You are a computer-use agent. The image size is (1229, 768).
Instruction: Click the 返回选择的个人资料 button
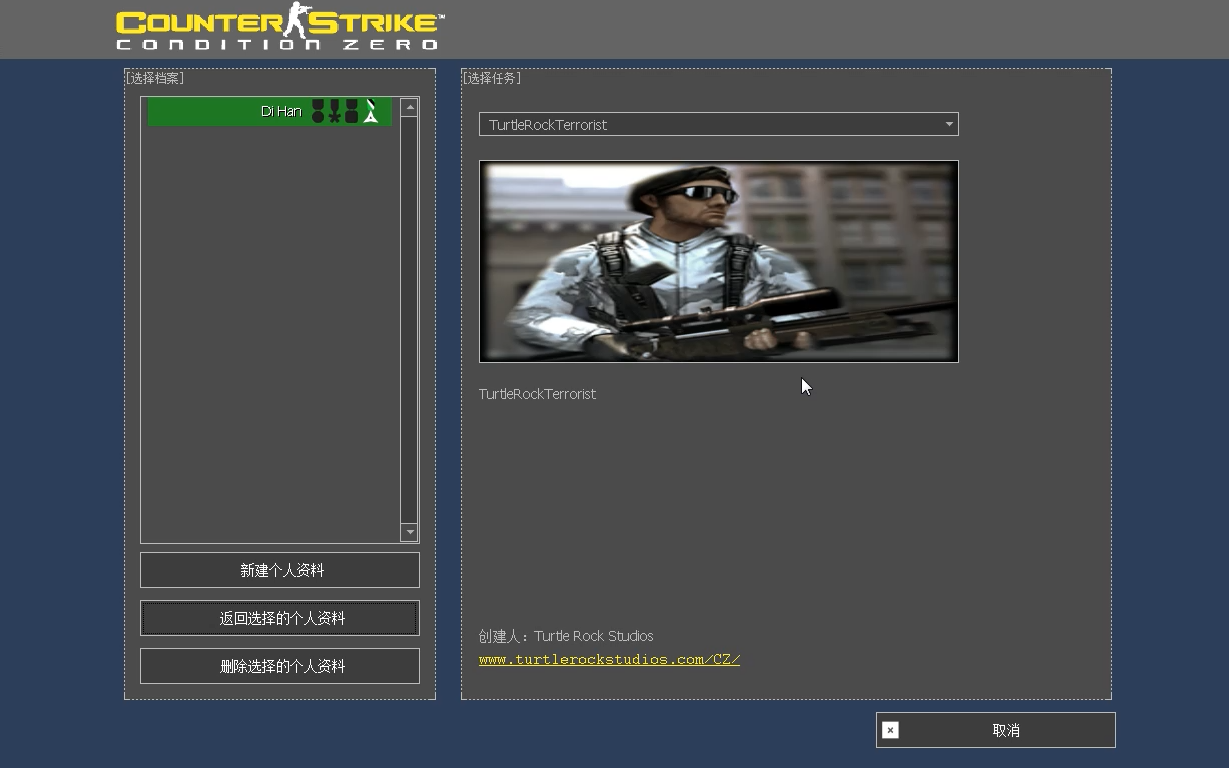pos(279,617)
